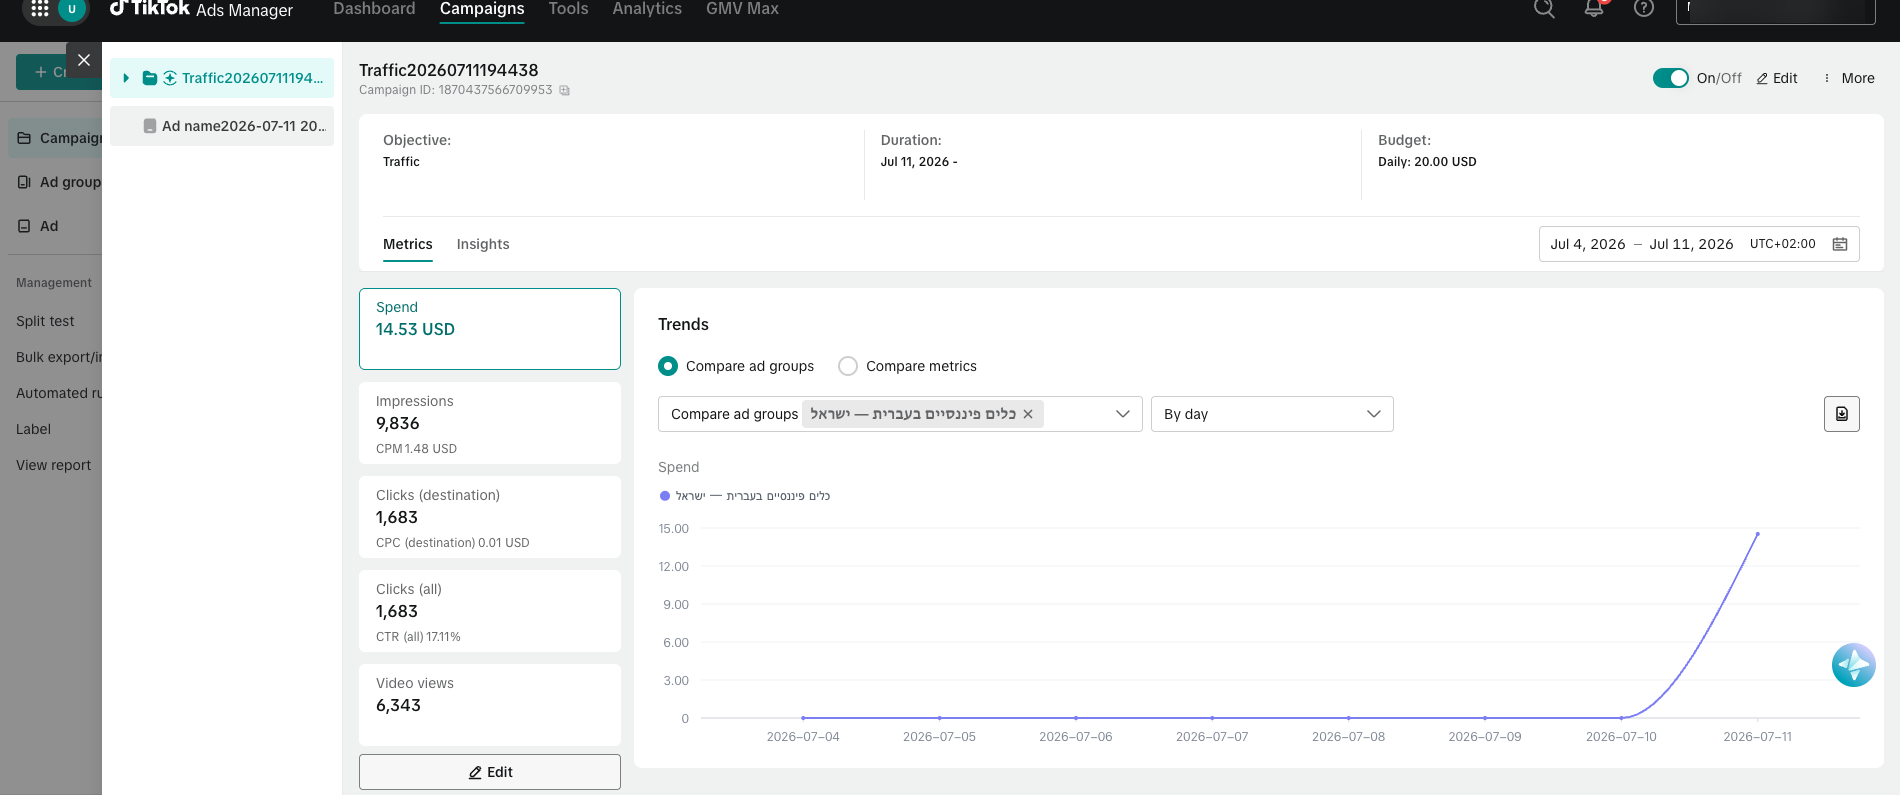This screenshot has width=1900, height=795.
Task: Download trends chart data icon
Action: coord(1842,414)
